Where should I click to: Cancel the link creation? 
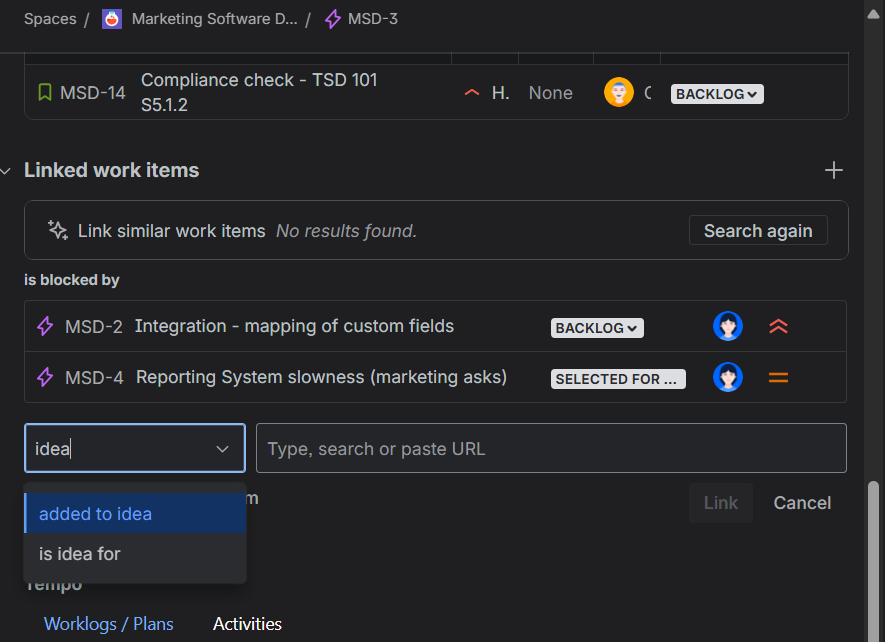801,503
